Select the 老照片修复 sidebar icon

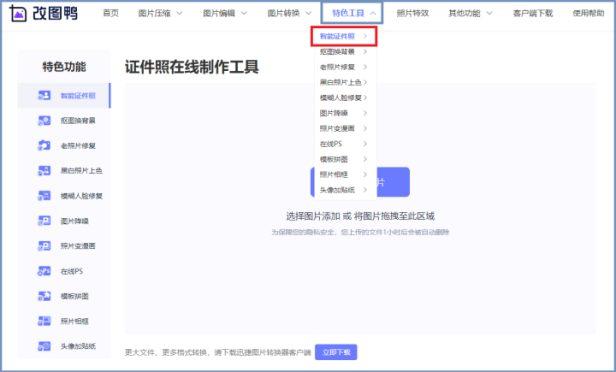coord(44,146)
